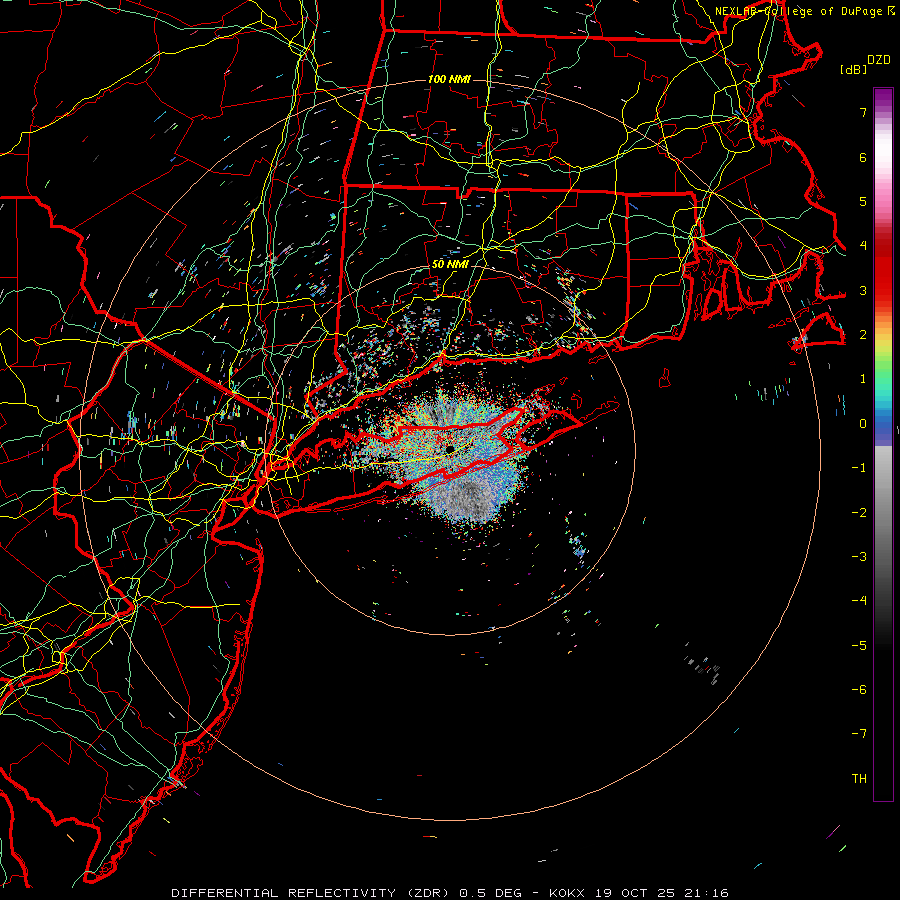900x900 pixels.
Task: Click the red band of the color scale
Action: [883, 270]
